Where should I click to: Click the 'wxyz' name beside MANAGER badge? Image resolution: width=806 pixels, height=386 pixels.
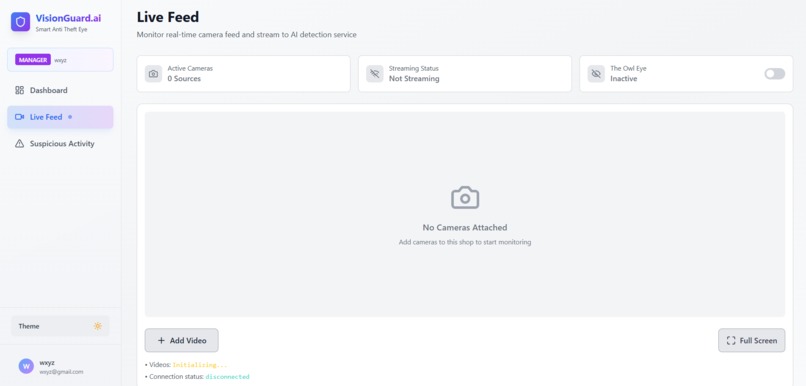(60, 60)
